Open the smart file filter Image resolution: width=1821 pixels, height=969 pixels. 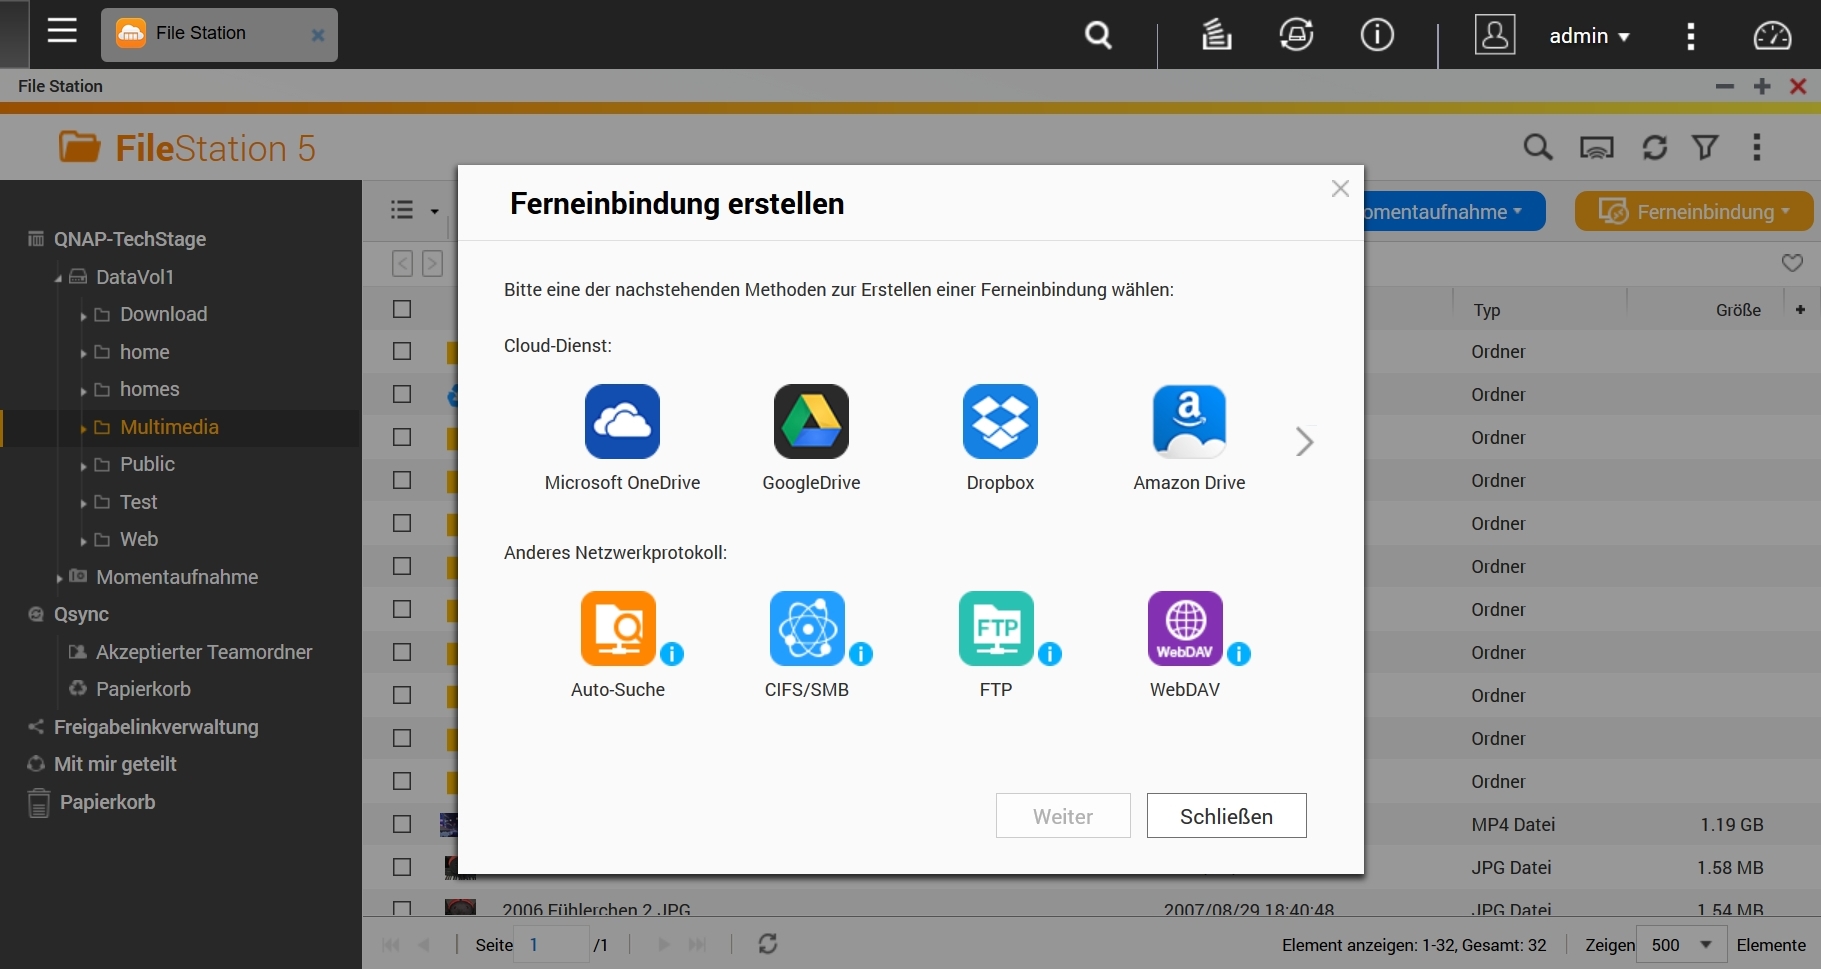(1705, 148)
